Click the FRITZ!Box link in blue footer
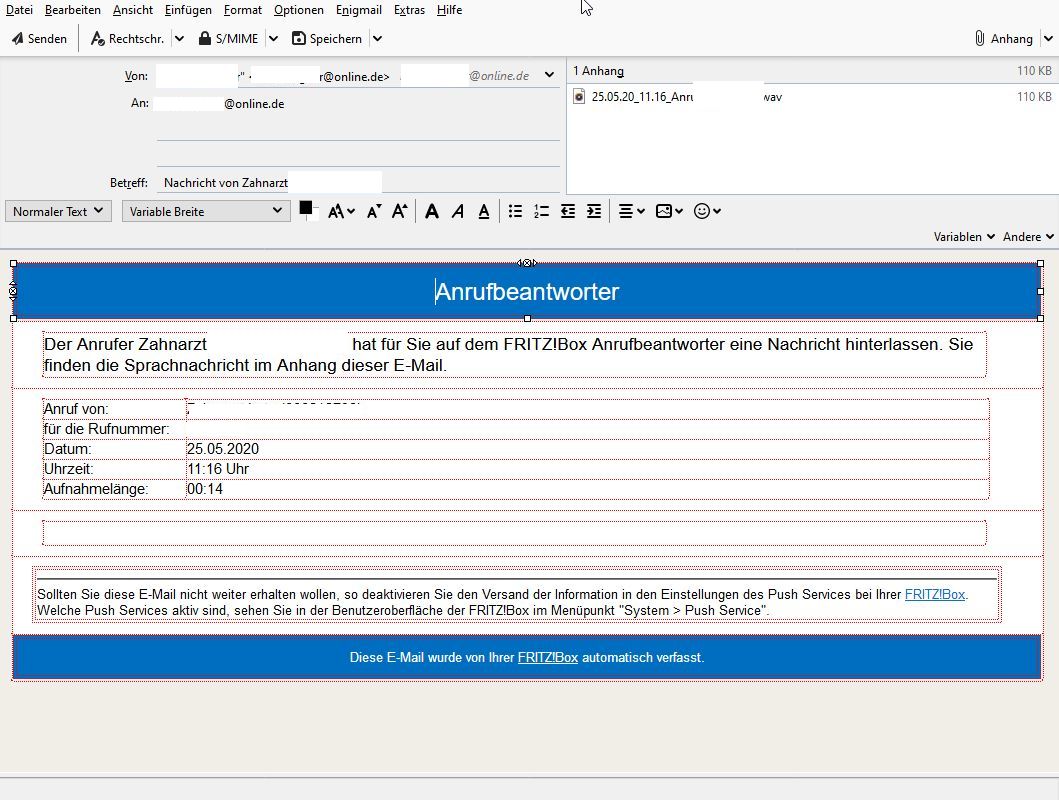 [x=548, y=658]
